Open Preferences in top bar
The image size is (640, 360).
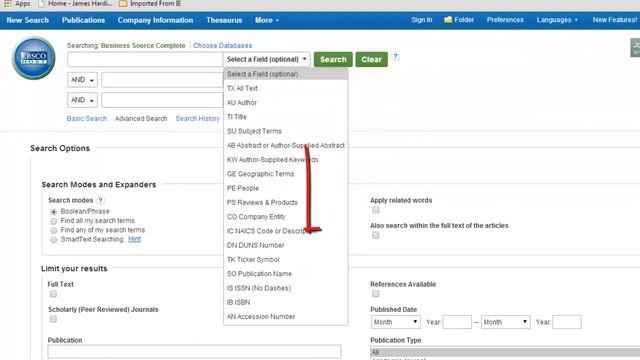(505, 20)
